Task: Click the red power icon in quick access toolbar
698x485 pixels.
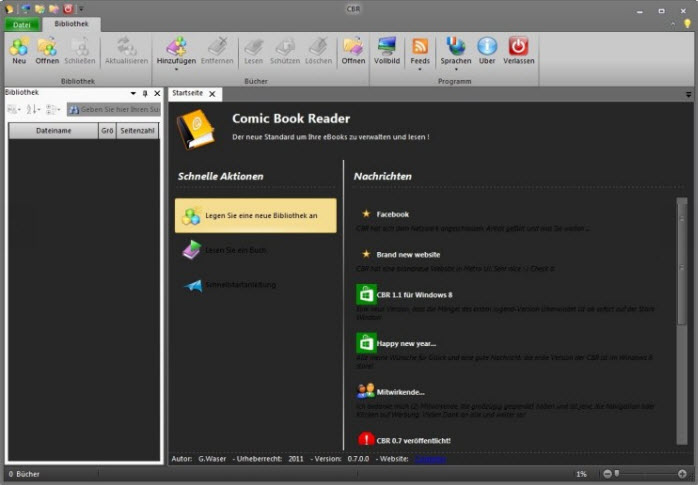Action: point(68,8)
